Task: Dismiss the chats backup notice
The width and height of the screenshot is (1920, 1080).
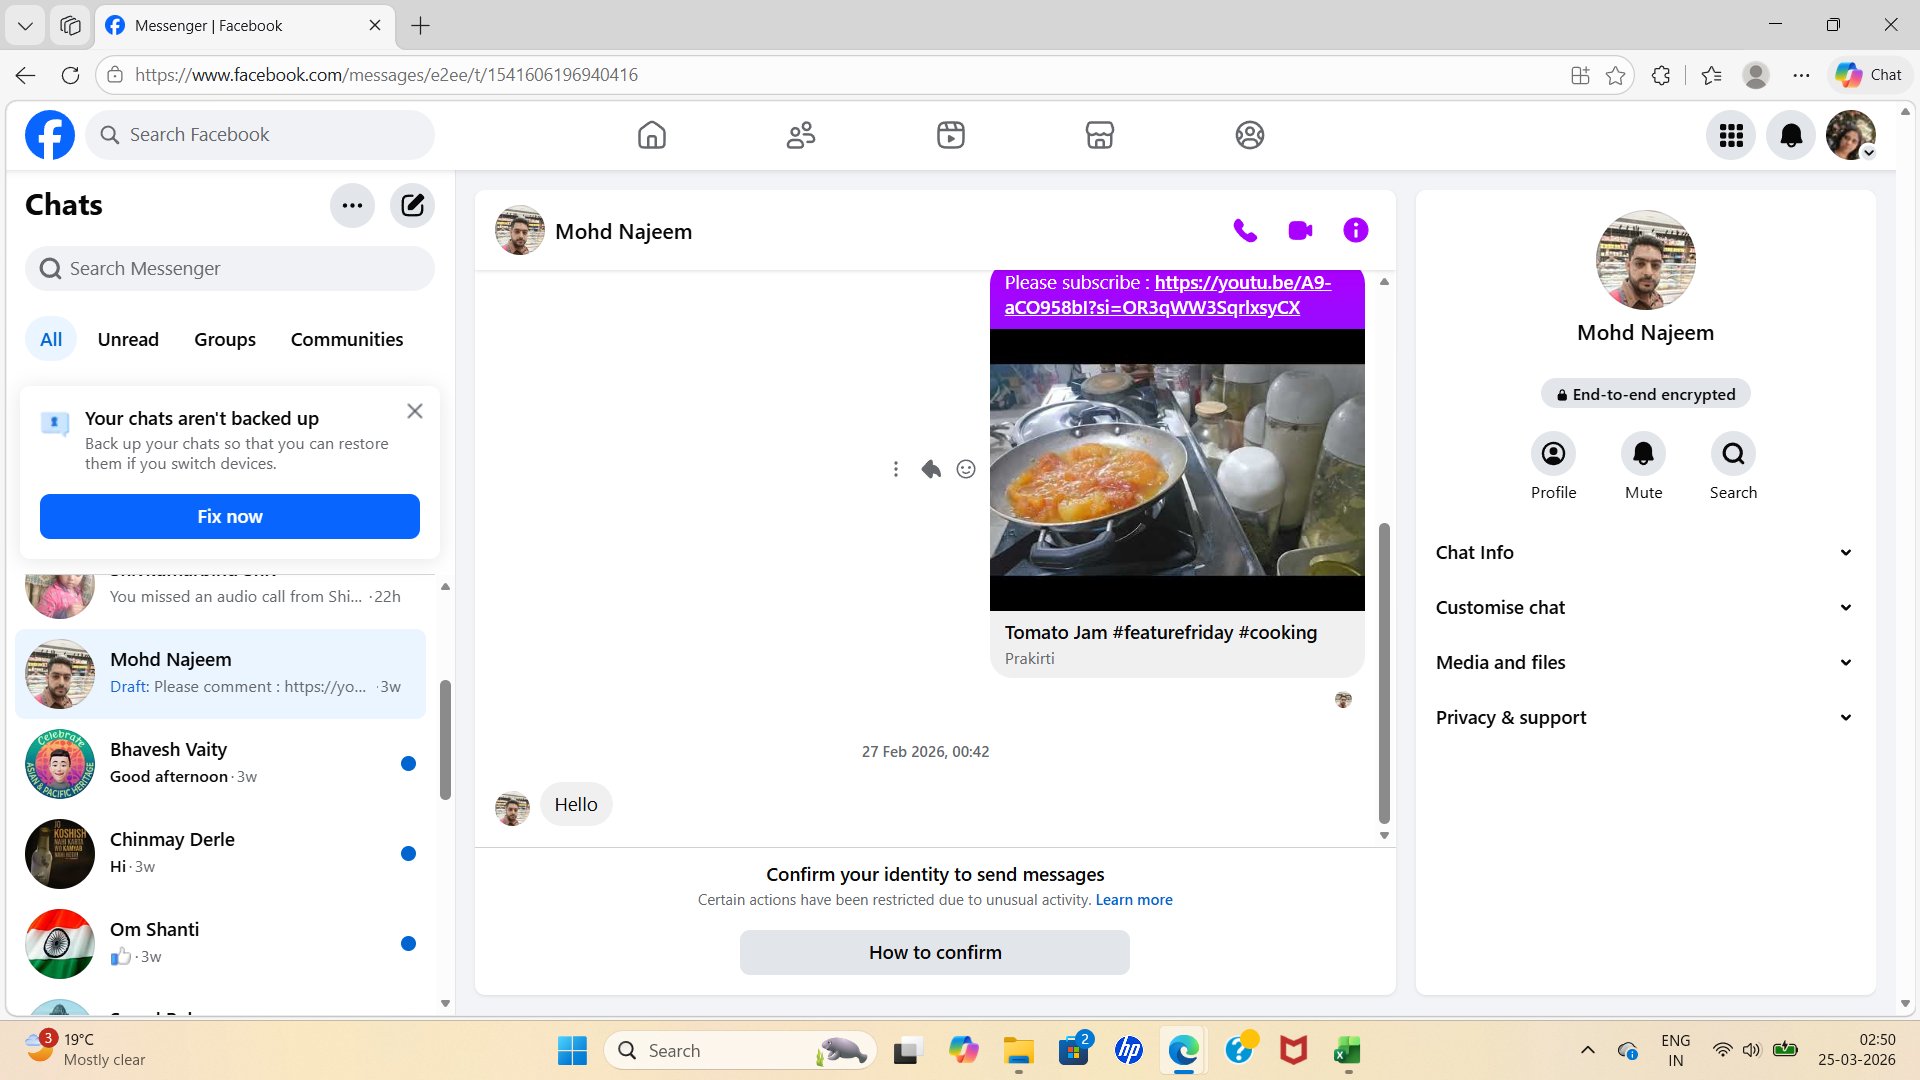Action: click(415, 411)
